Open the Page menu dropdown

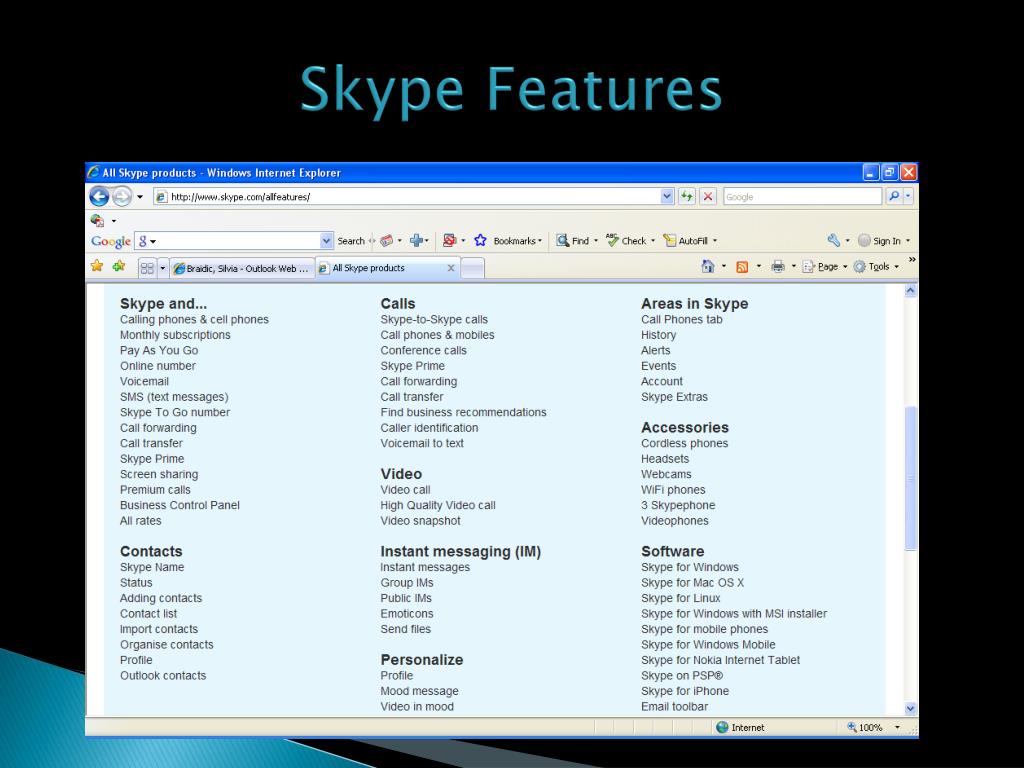825,266
